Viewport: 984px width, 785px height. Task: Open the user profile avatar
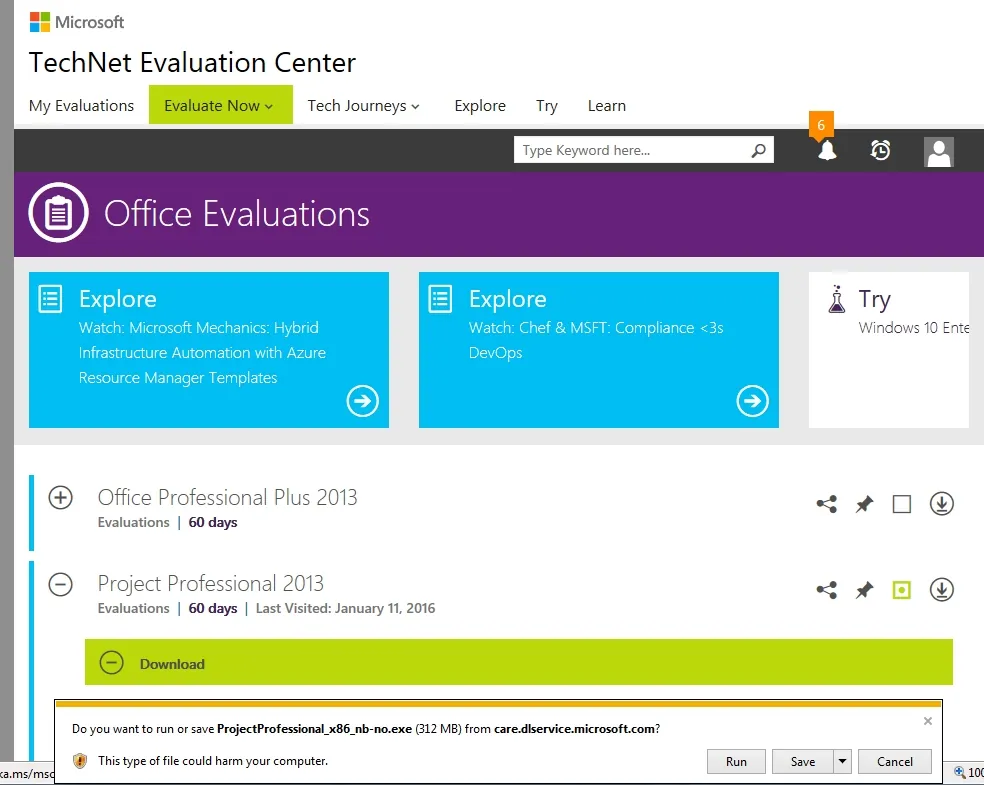pyautogui.click(x=939, y=152)
